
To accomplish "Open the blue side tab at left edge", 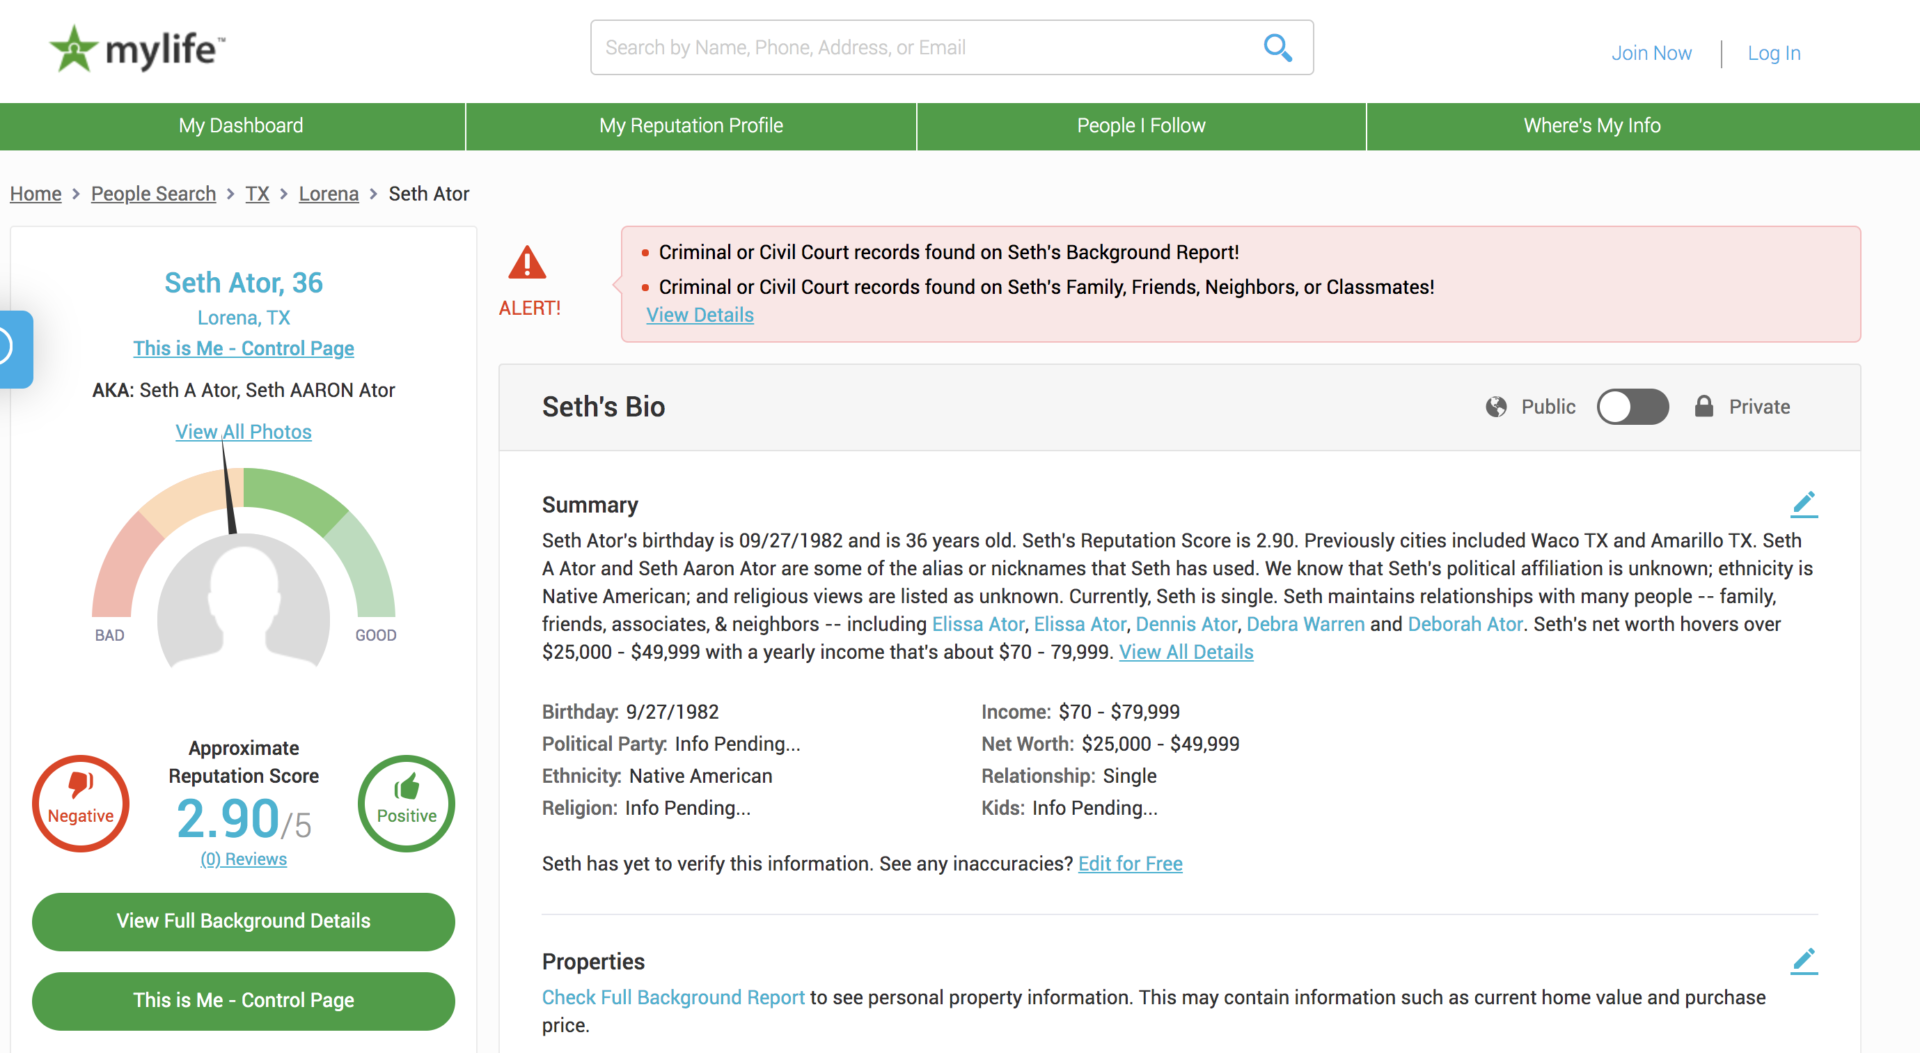I will tap(16, 349).
